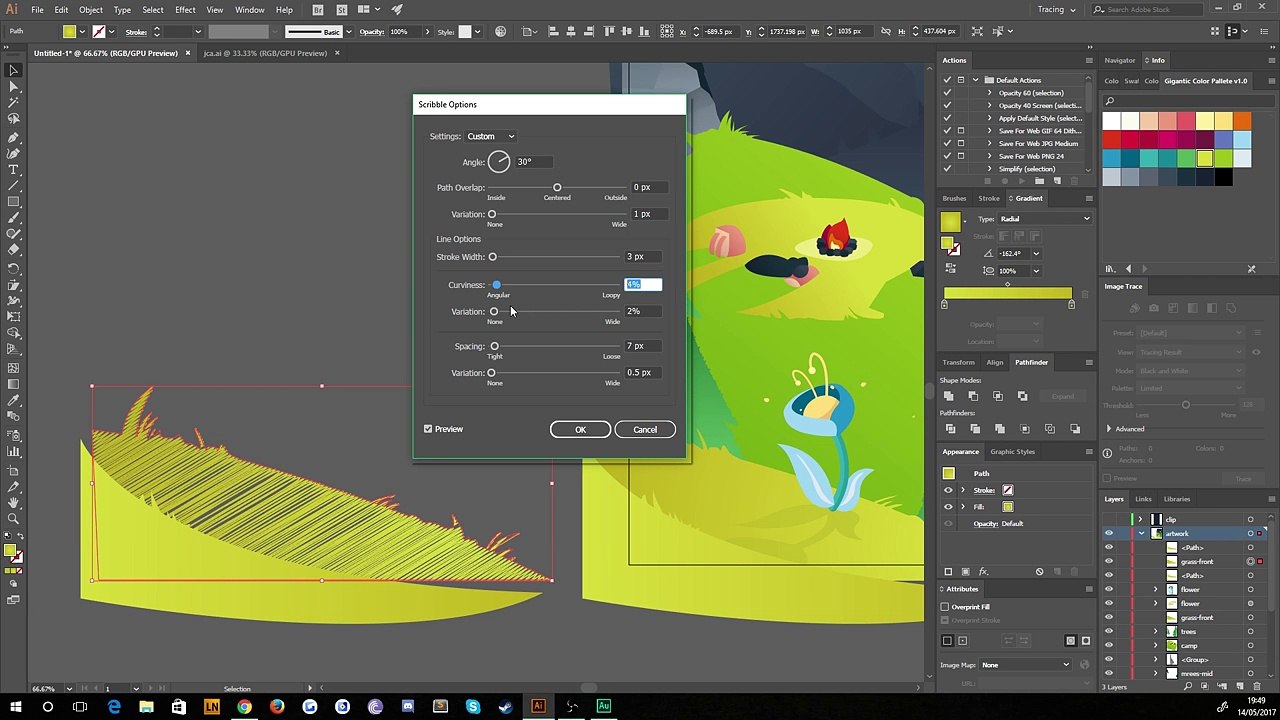The image size is (1280, 720).
Task: Expand the Simplify (selection) action
Action: [990, 169]
